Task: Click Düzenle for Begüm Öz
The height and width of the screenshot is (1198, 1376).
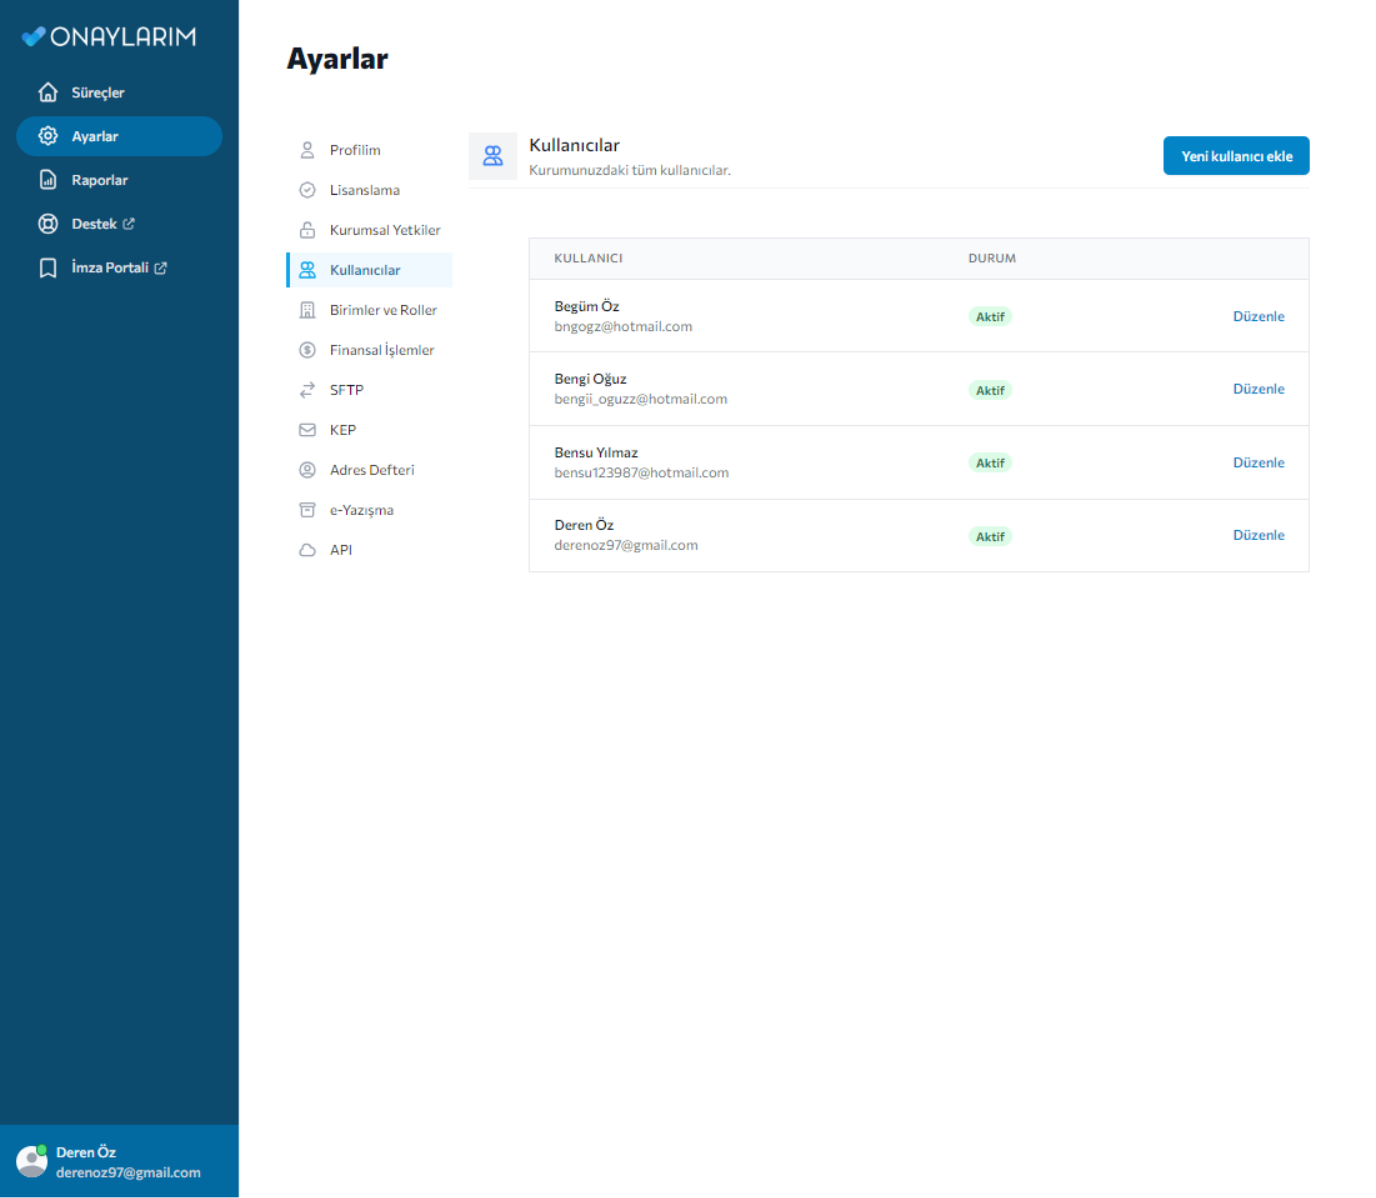Action: coord(1258,316)
